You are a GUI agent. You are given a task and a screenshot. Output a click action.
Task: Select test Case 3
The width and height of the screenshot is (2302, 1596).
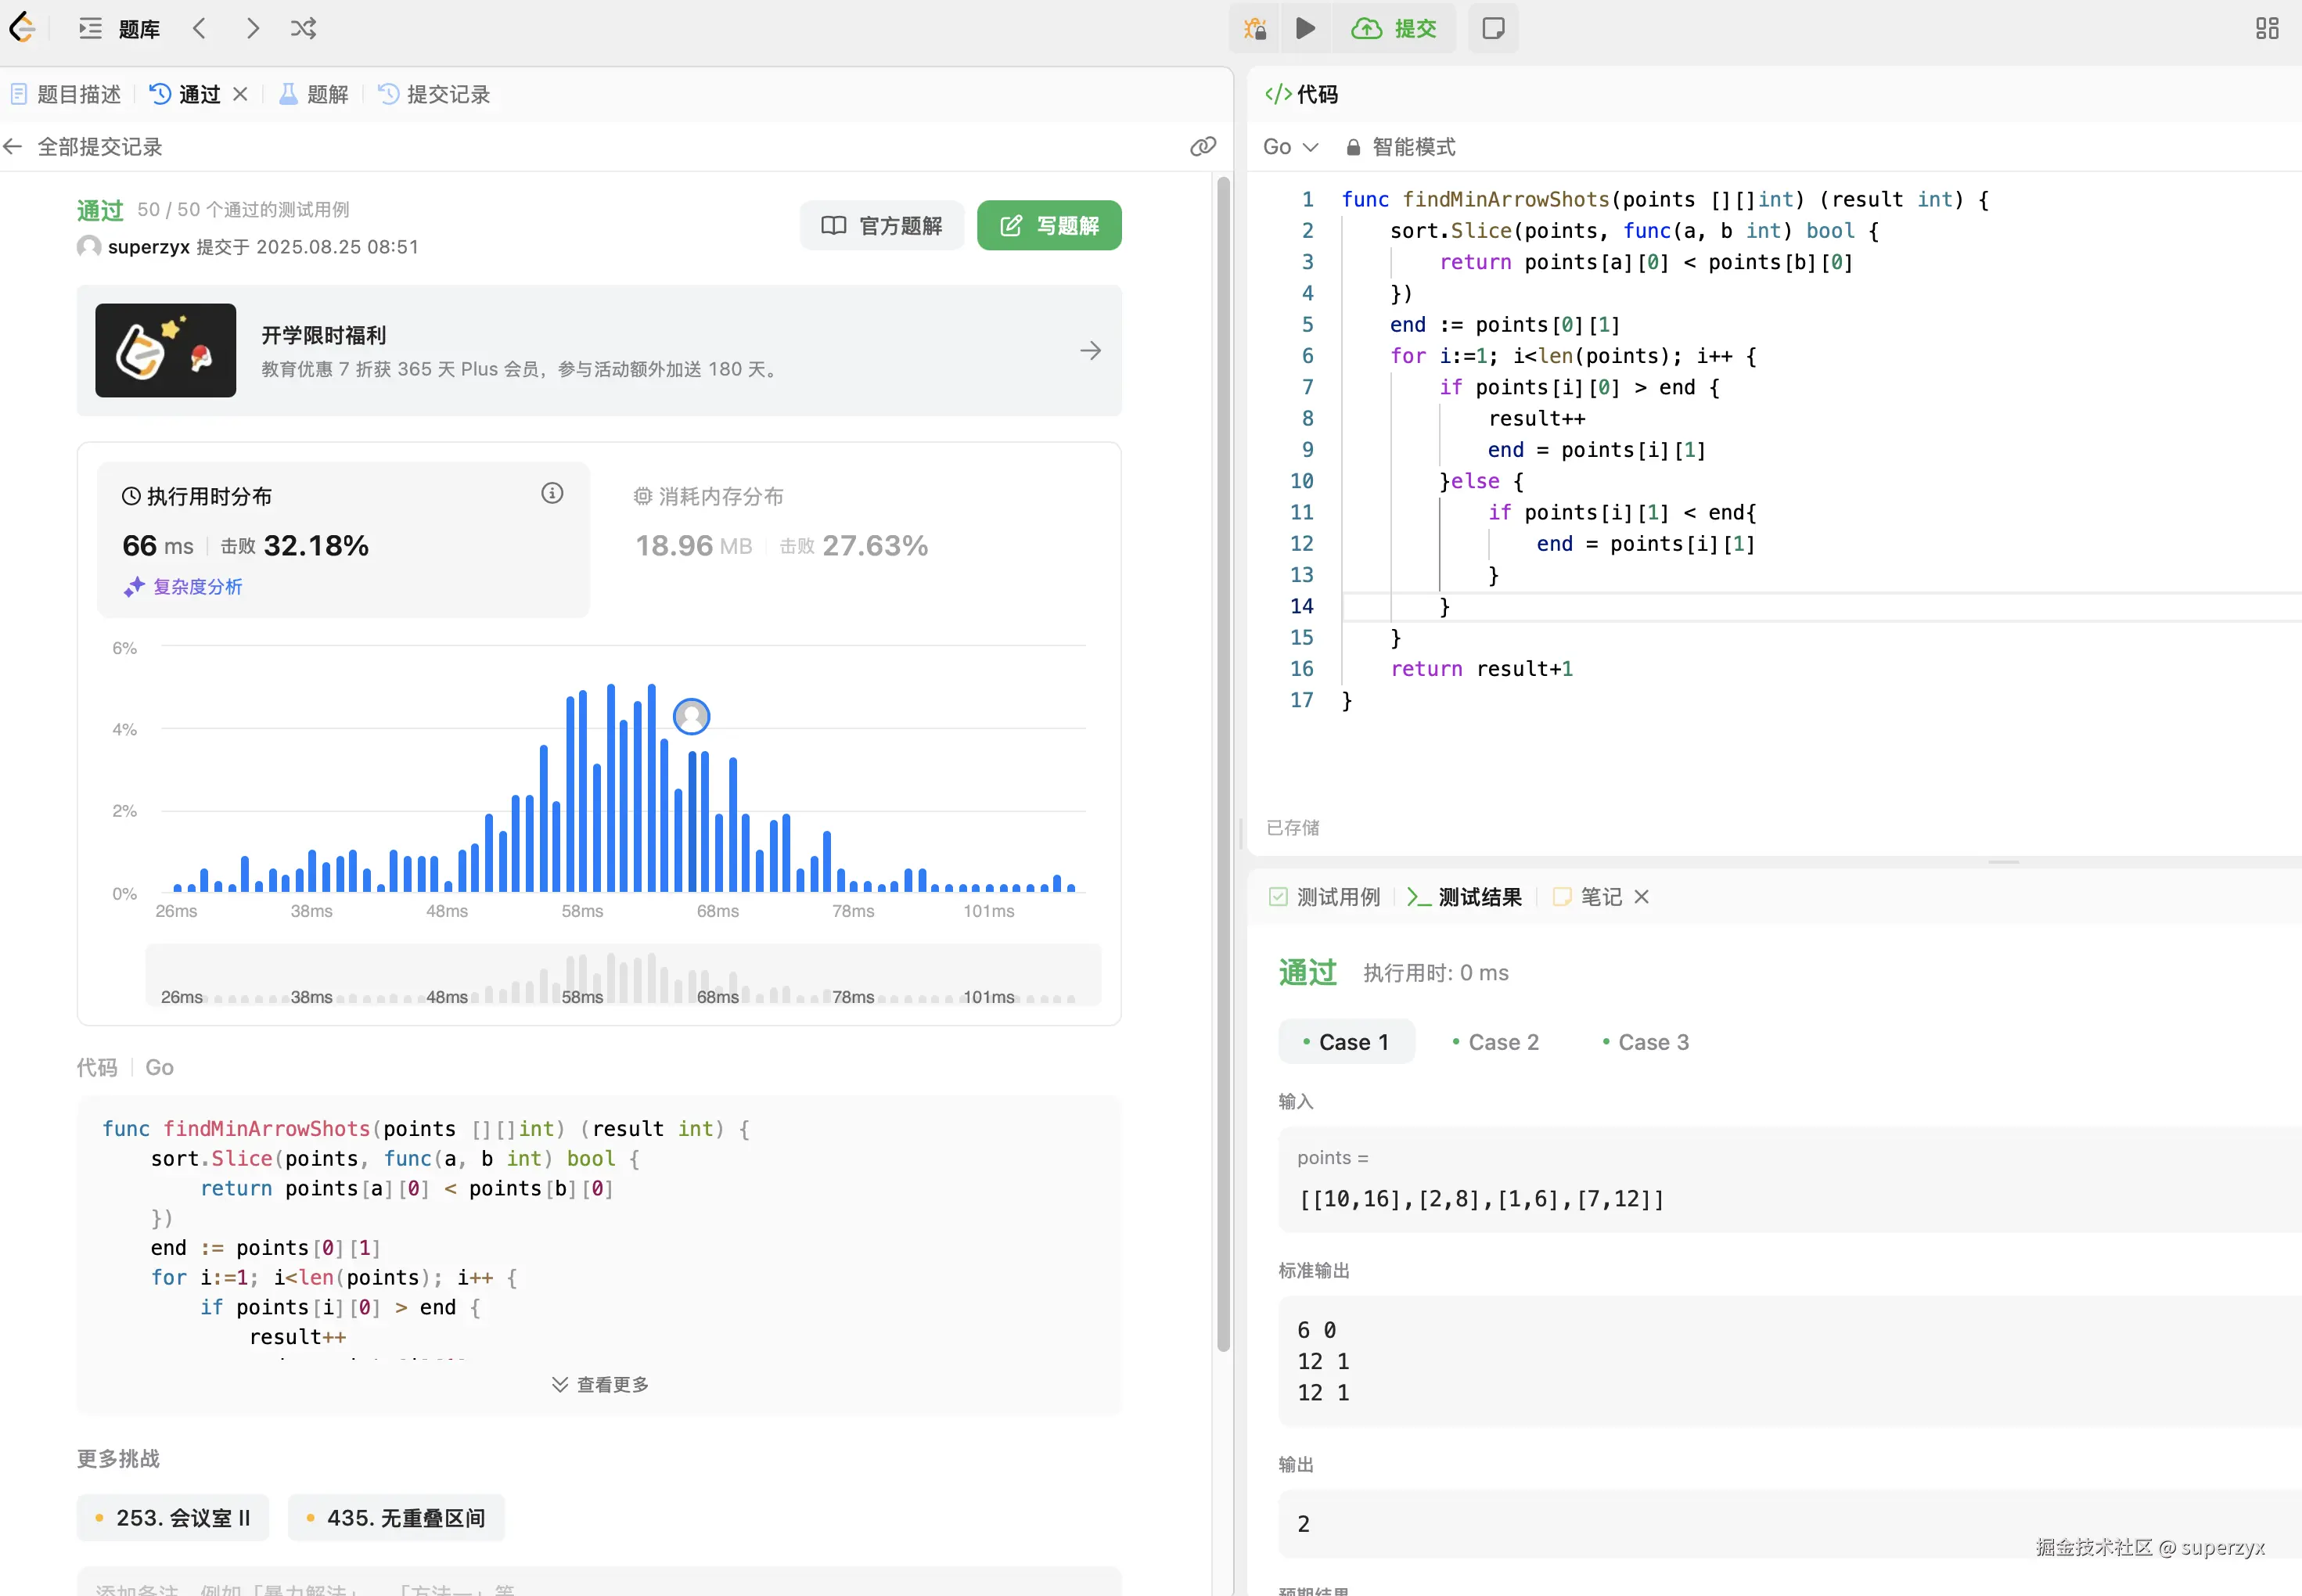pos(1646,1042)
